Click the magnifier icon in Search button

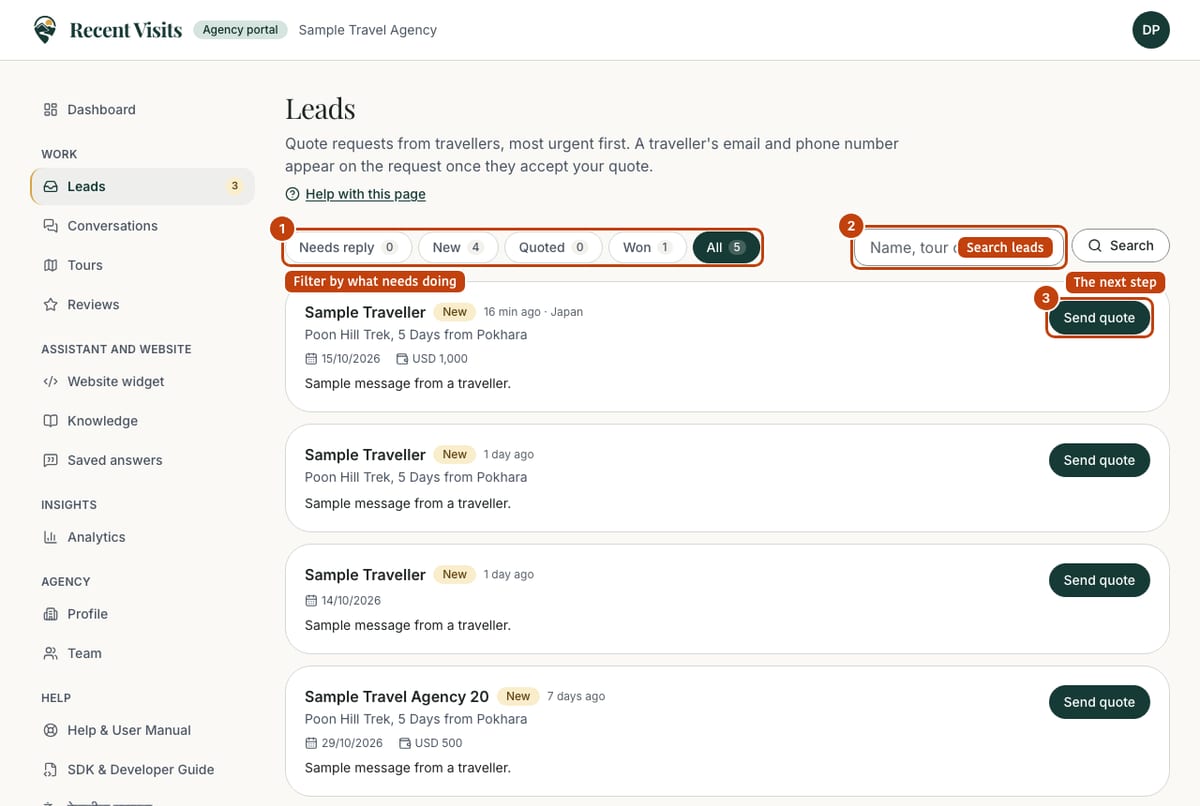(x=1095, y=246)
